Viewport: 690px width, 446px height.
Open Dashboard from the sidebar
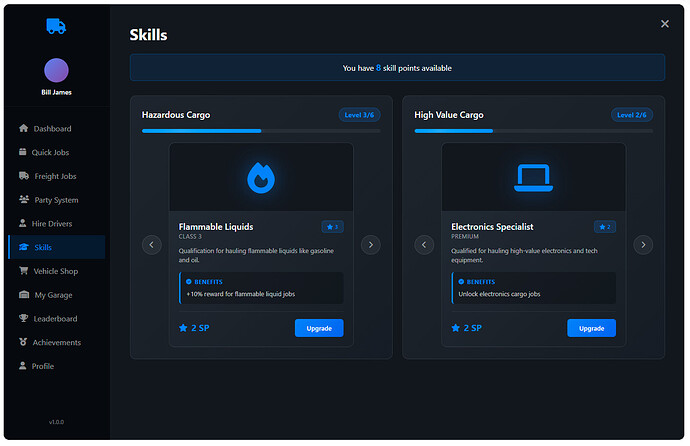(52, 129)
